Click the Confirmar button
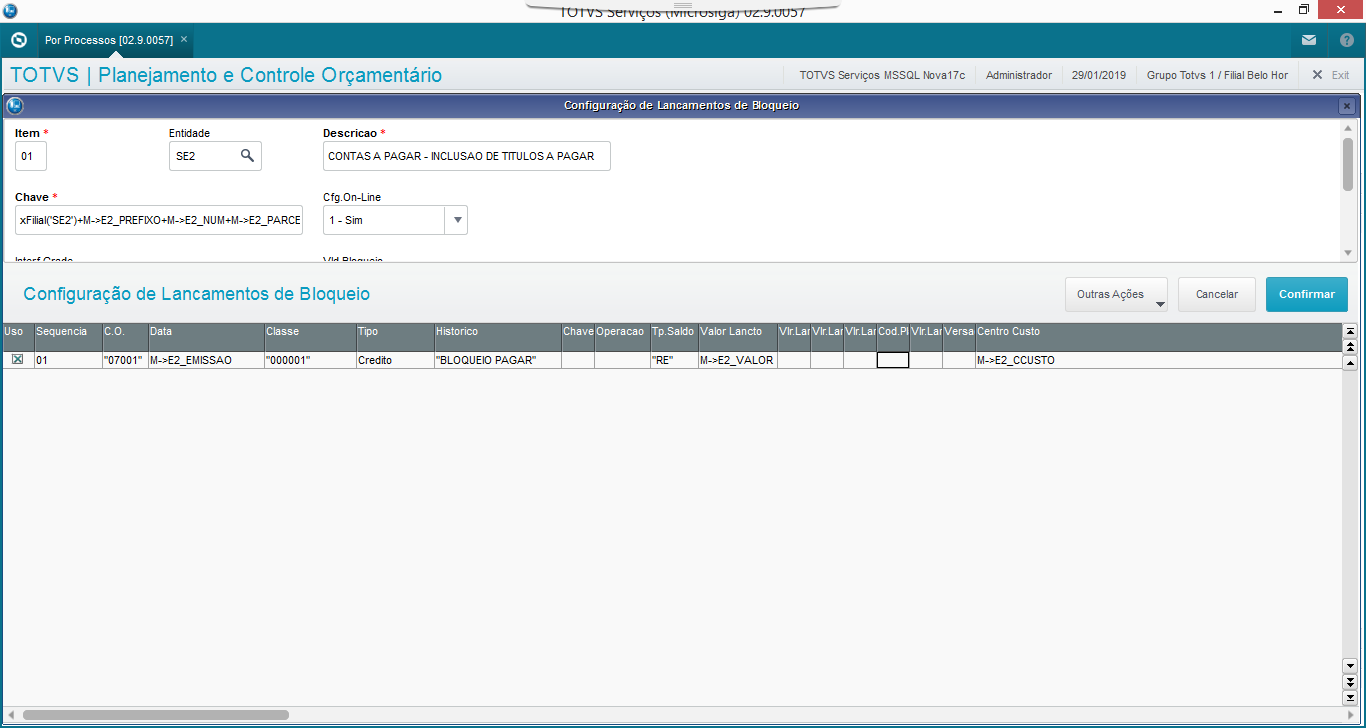Image resolution: width=1366 pixels, height=728 pixels. coord(1307,294)
